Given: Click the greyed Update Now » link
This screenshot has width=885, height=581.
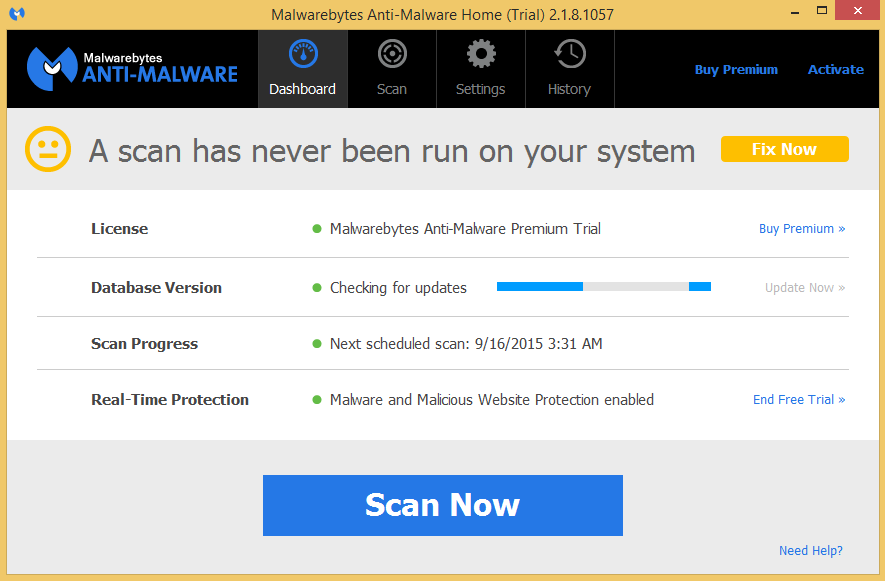Looking at the screenshot, I should pyautogui.click(x=805, y=287).
